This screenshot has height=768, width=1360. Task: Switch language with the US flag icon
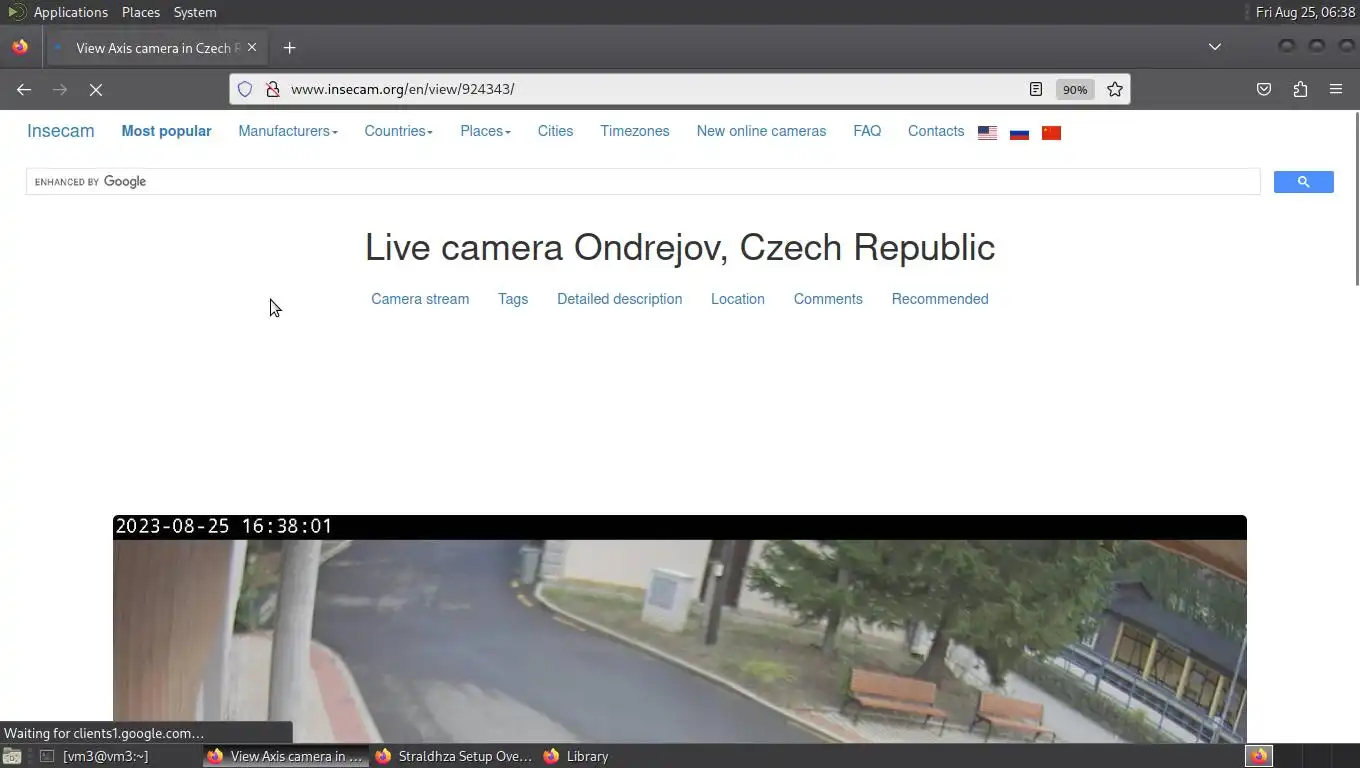click(x=987, y=133)
